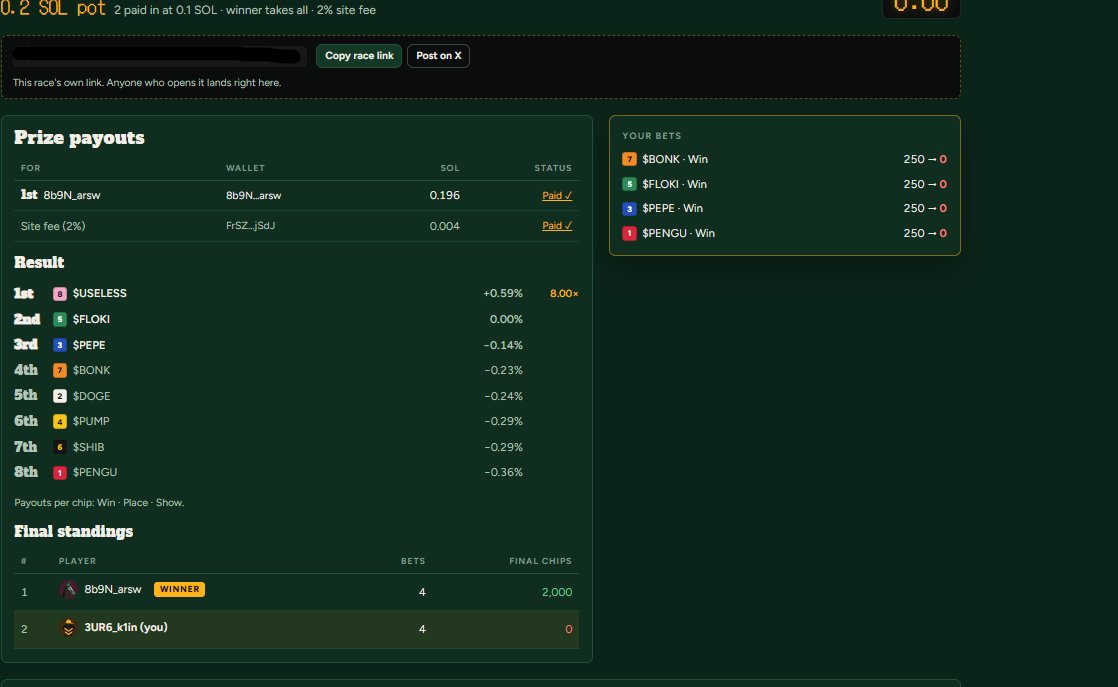This screenshot has height=687, width=1118.
Task: Click the $SHIB name in Result list
Action: point(88,447)
